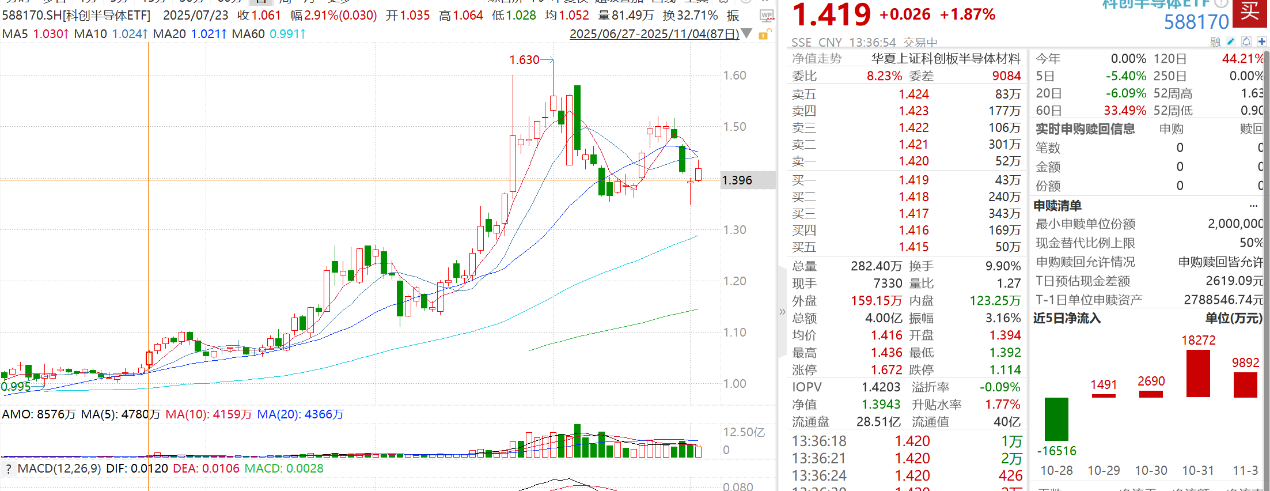This screenshot has height=491, width=1270.
Task: Open the date range dropdown arrow
Action: pos(746,35)
